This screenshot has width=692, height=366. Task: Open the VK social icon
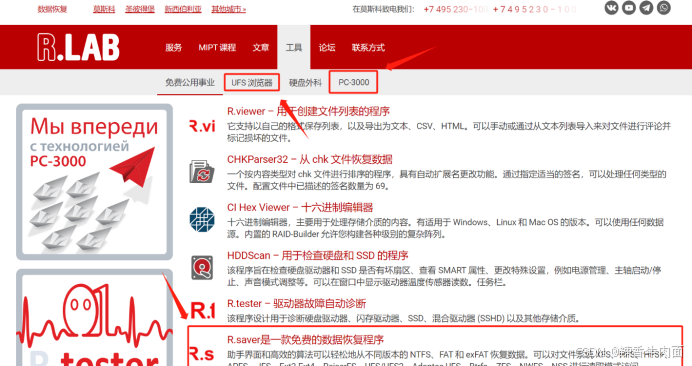(x=611, y=8)
